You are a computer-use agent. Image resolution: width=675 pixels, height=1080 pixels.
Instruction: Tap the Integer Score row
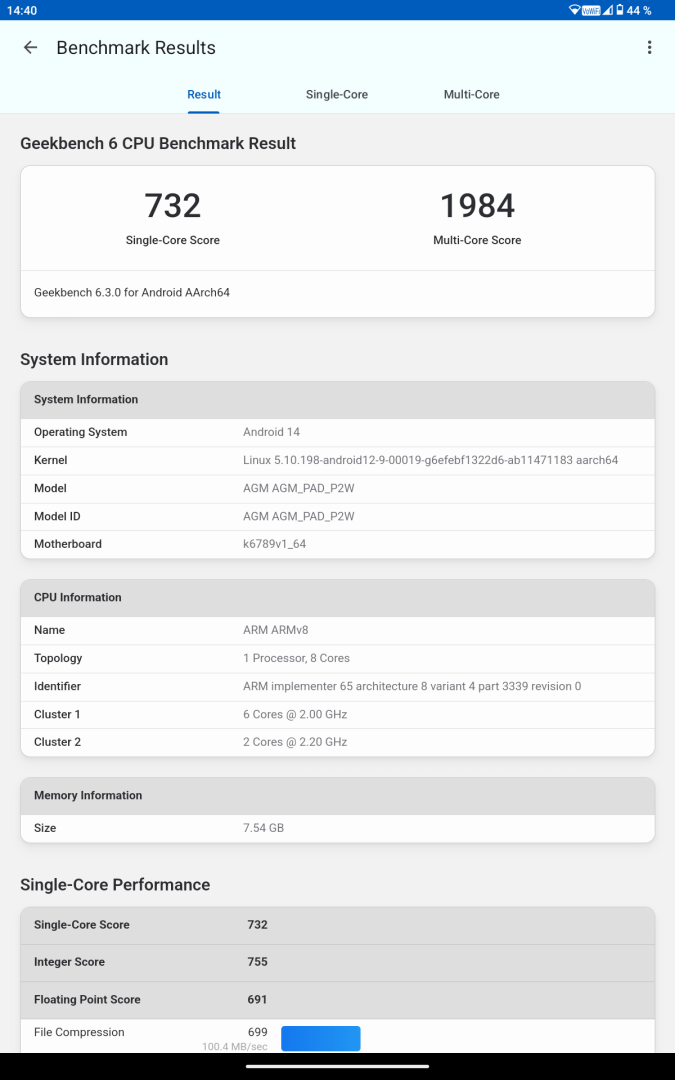337,962
